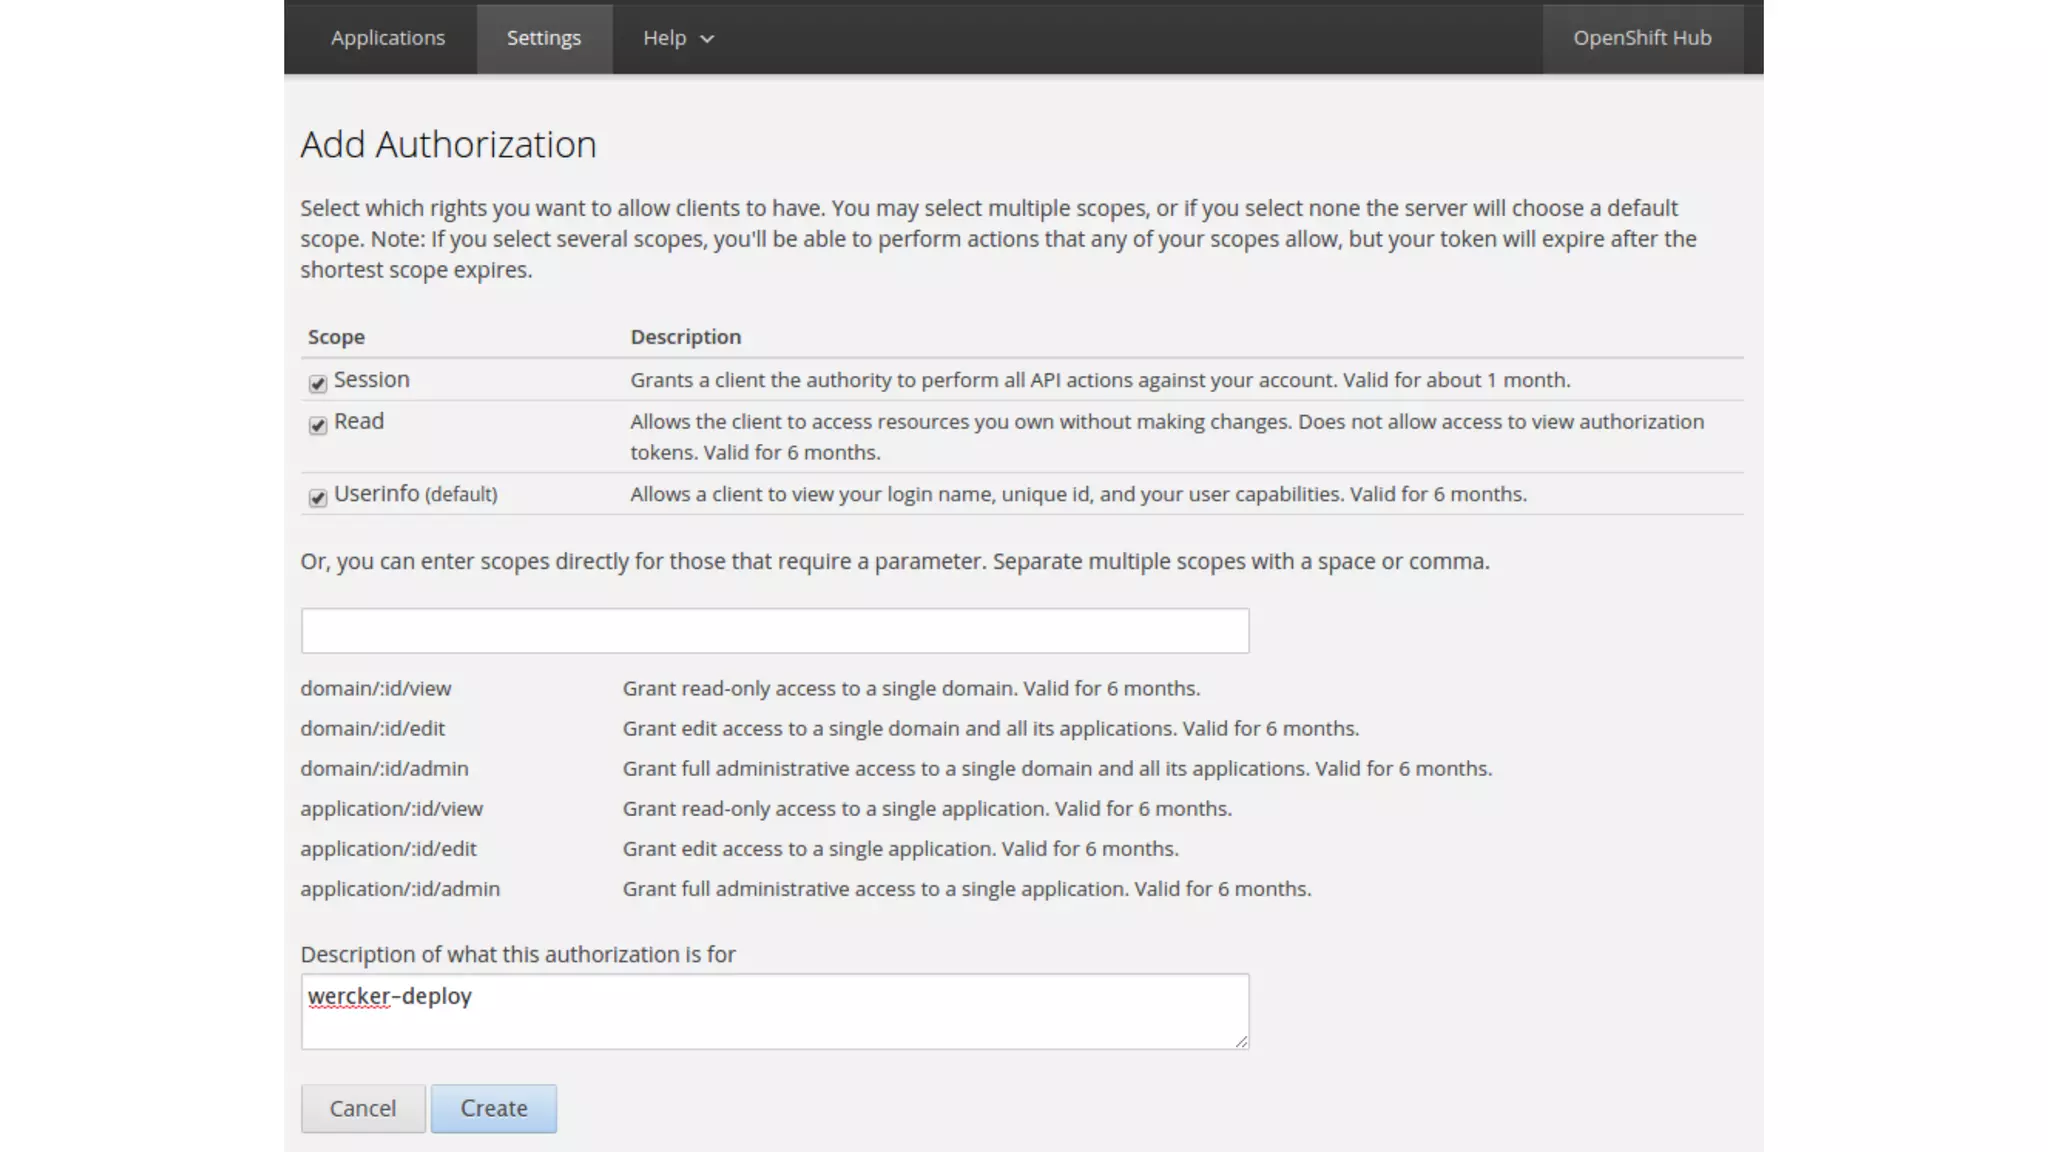Expand the Help dropdown chevron arrow

[707, 39]
